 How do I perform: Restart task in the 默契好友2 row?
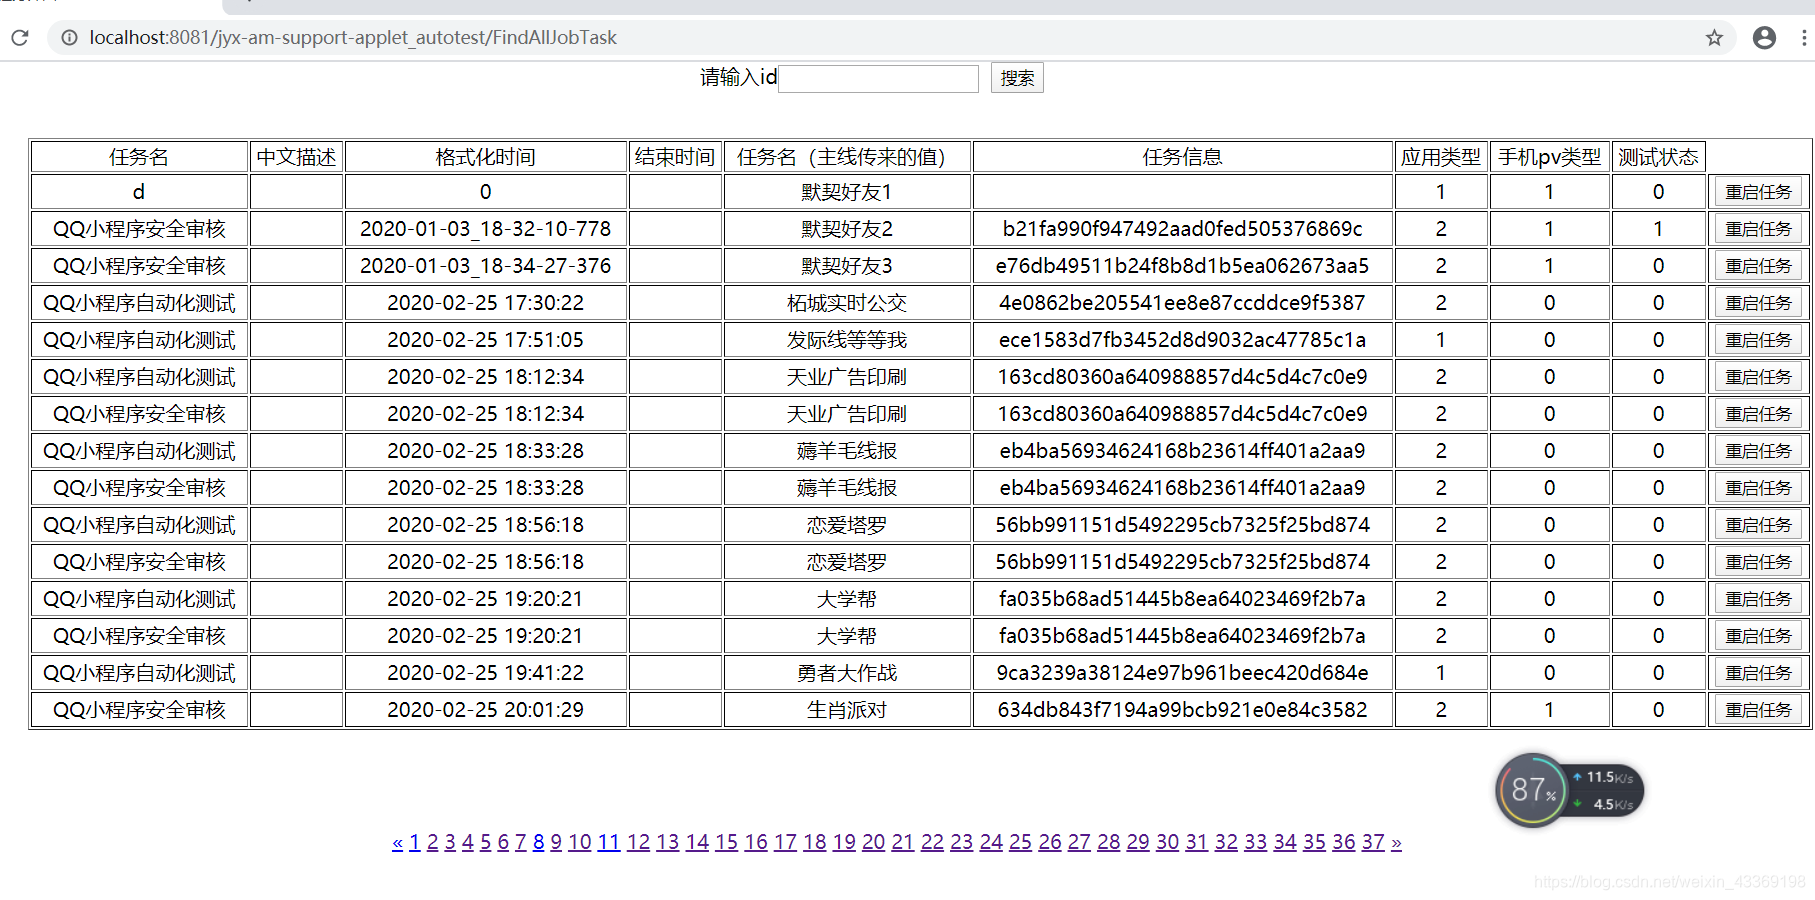tap(1758, 229)
